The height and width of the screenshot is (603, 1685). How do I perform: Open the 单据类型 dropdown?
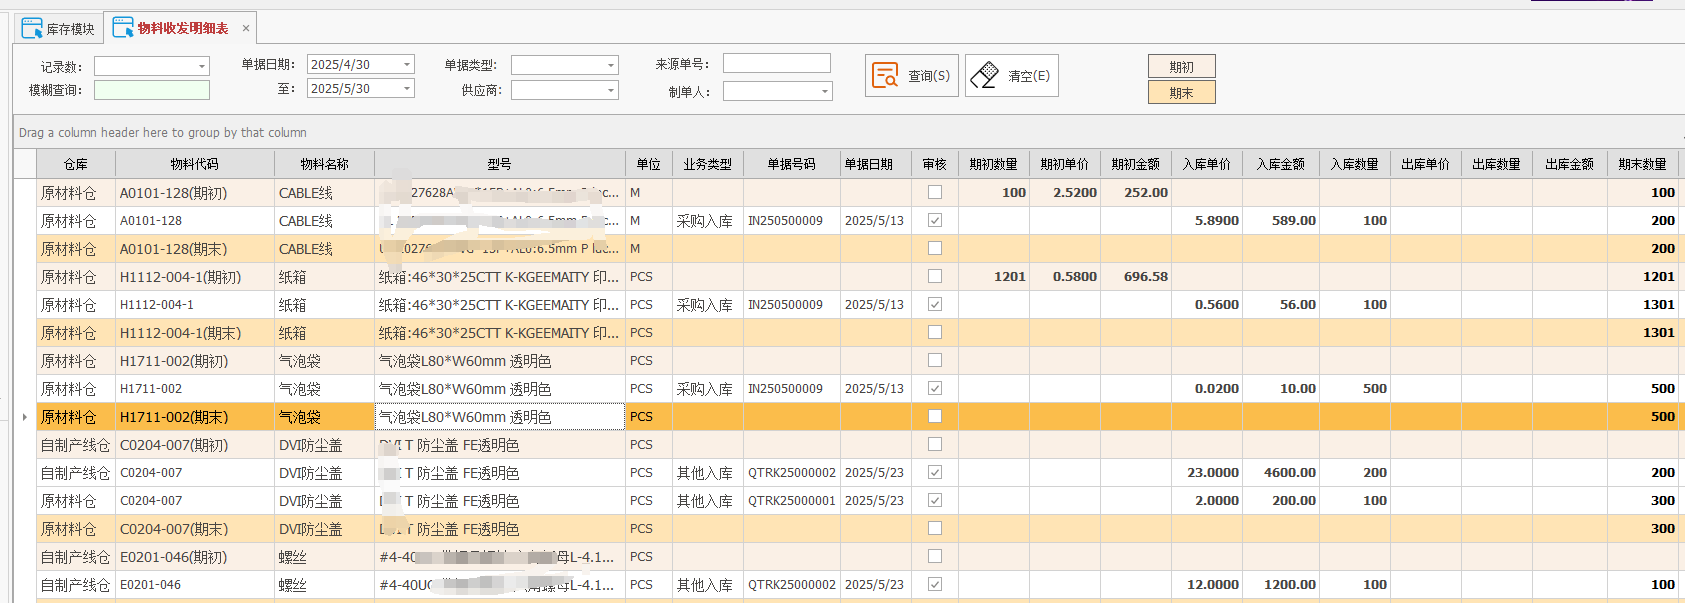tap(611, 65)
